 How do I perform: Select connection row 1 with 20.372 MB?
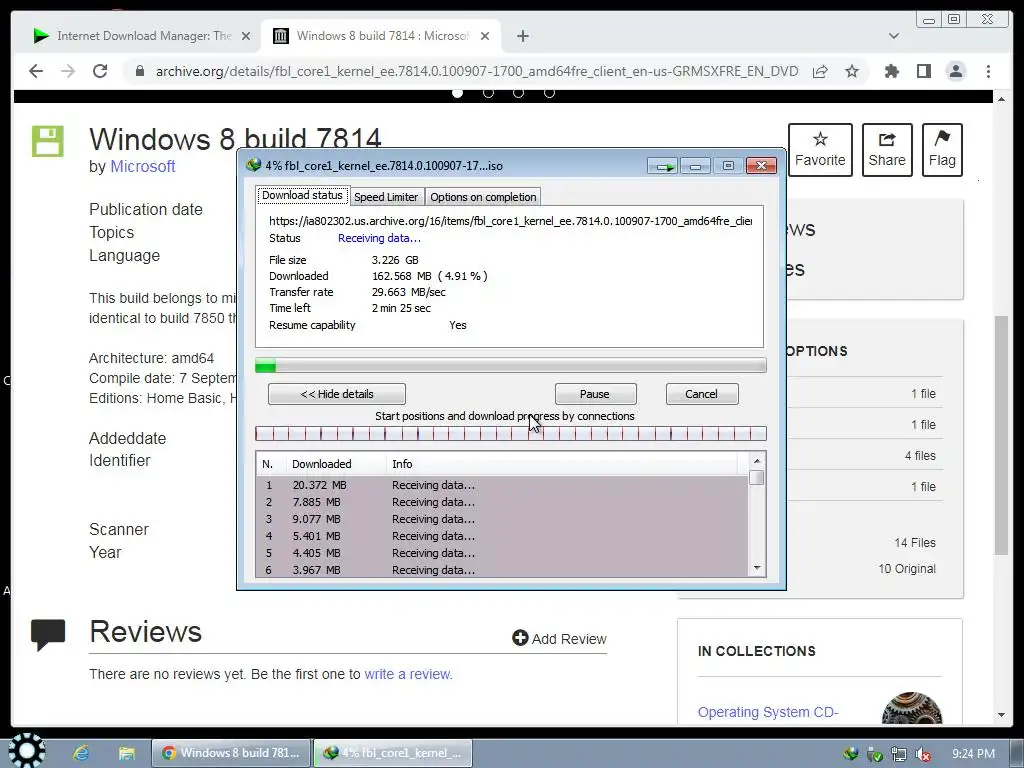pyautogui.click(x=502, y=485)
